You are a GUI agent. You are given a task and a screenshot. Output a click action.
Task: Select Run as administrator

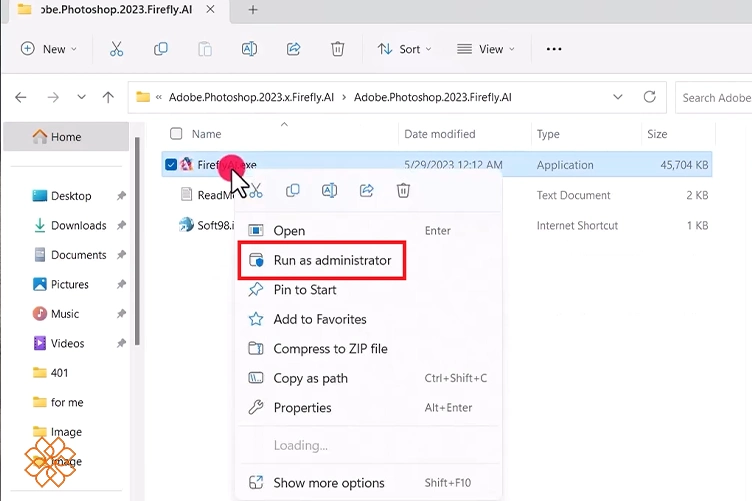point(322,260)
